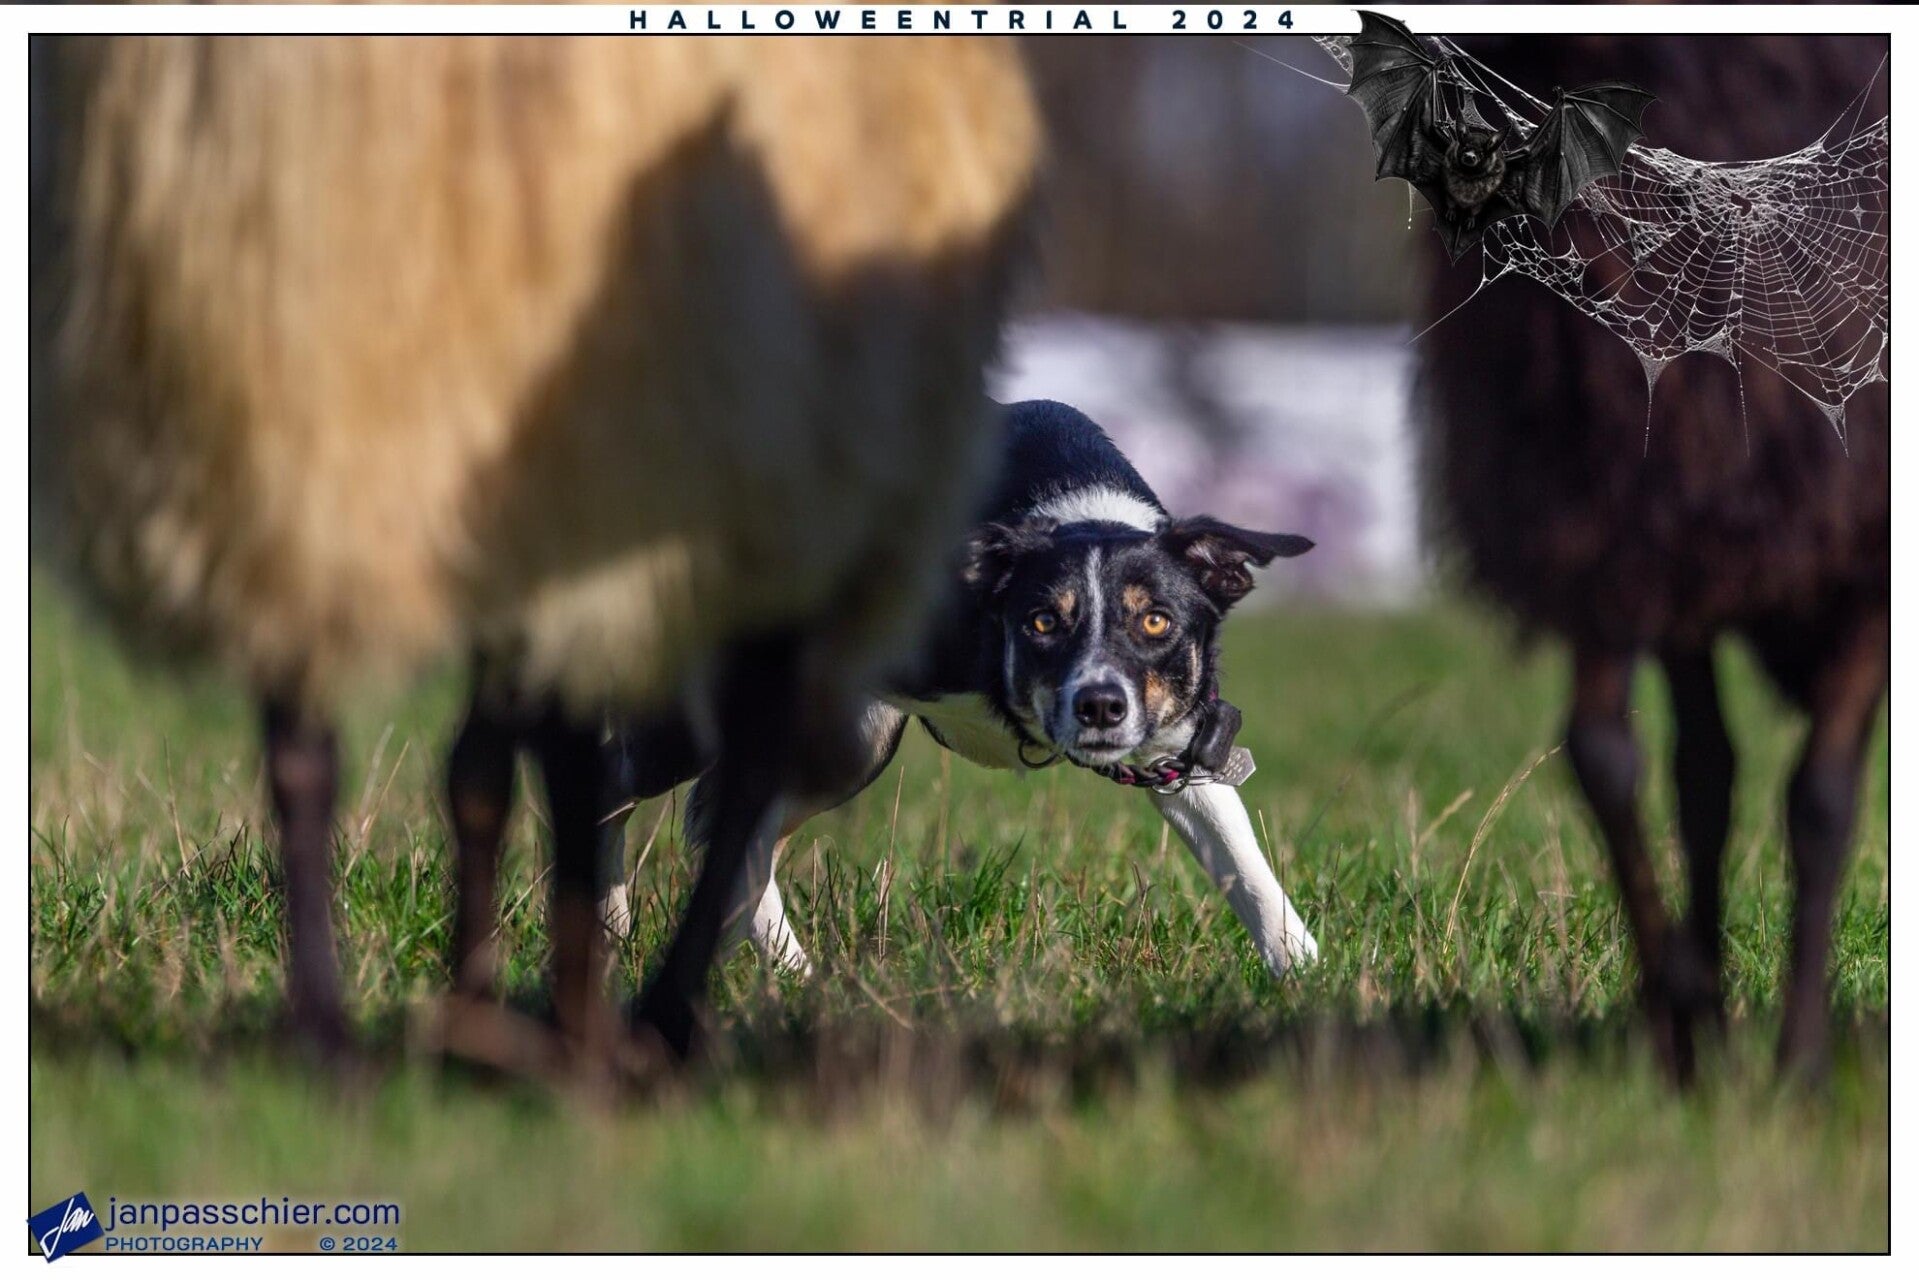Image resolution: width=1919 pixels, height=1280 pixels.
Task: Click the dog's white front paw
Action: click(x=1290, y=950)
